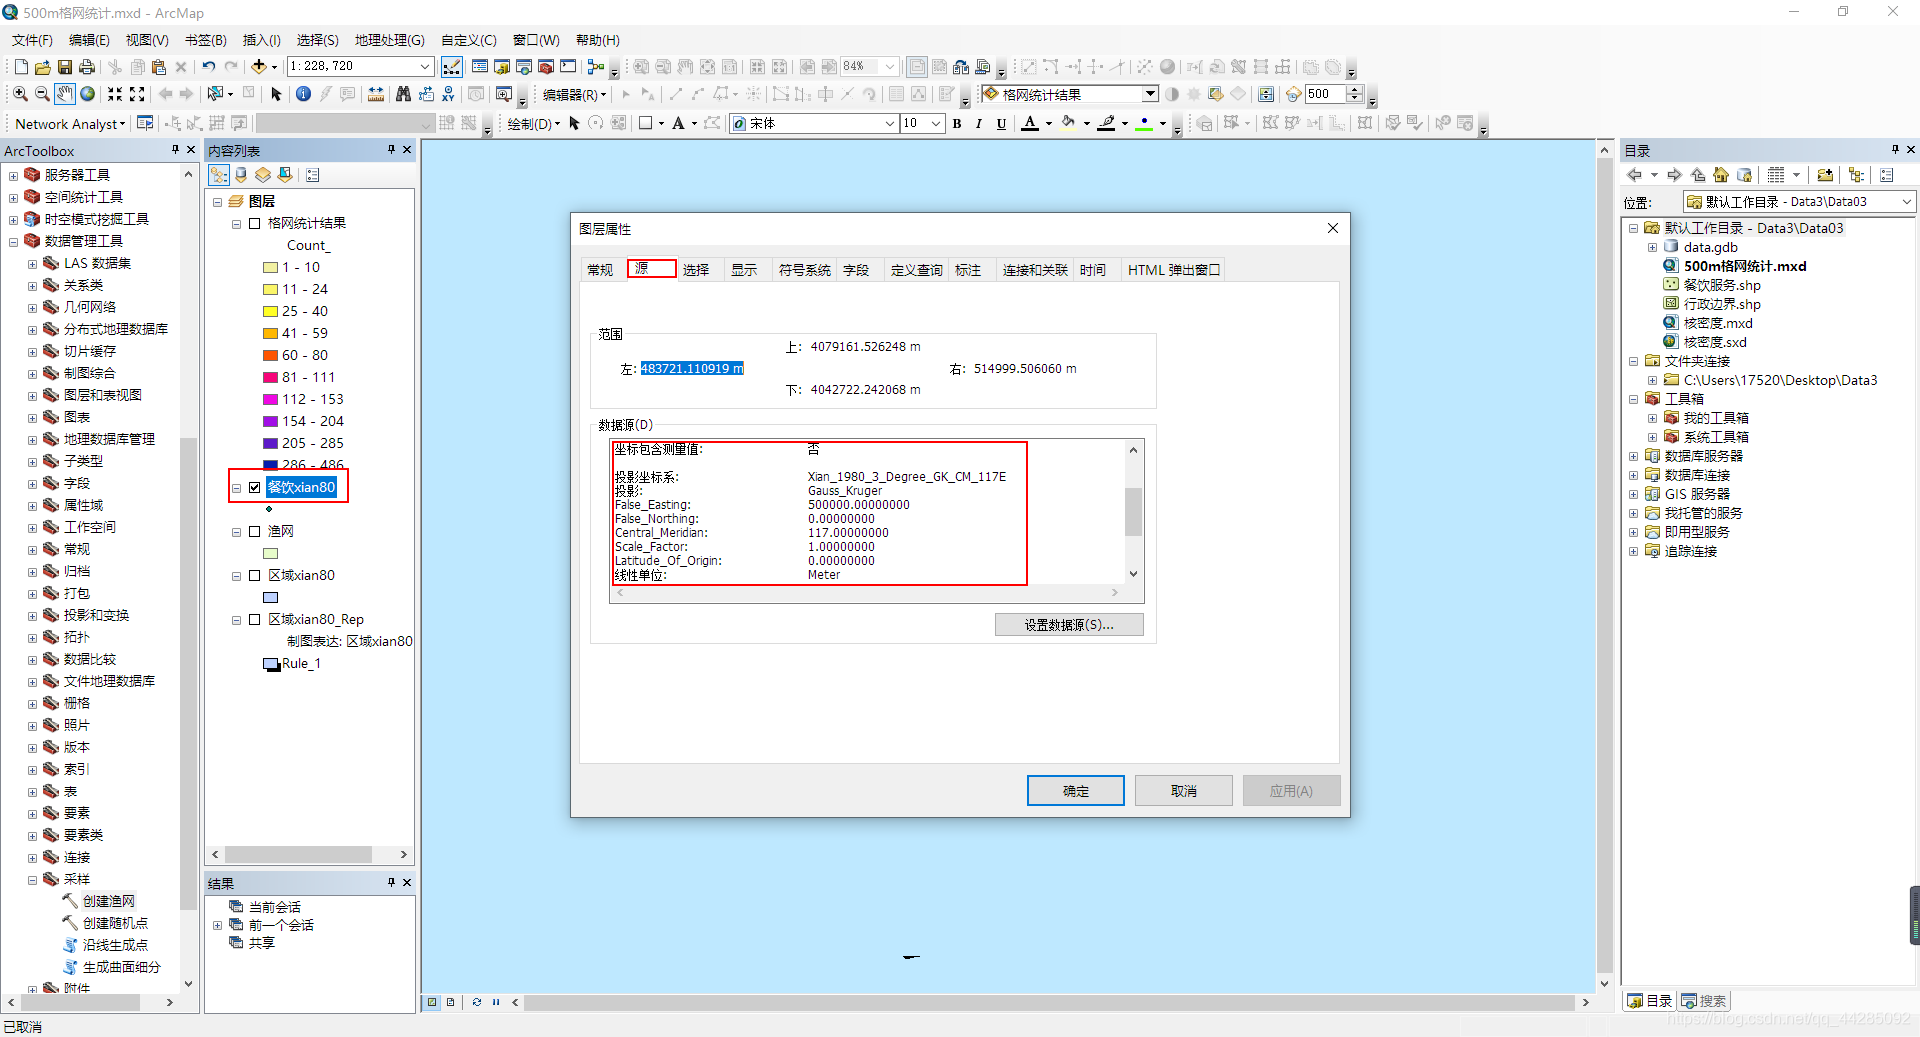Click the List By Visibility icon
The width and height of the screenshot is (1920, 1037).
263,175
